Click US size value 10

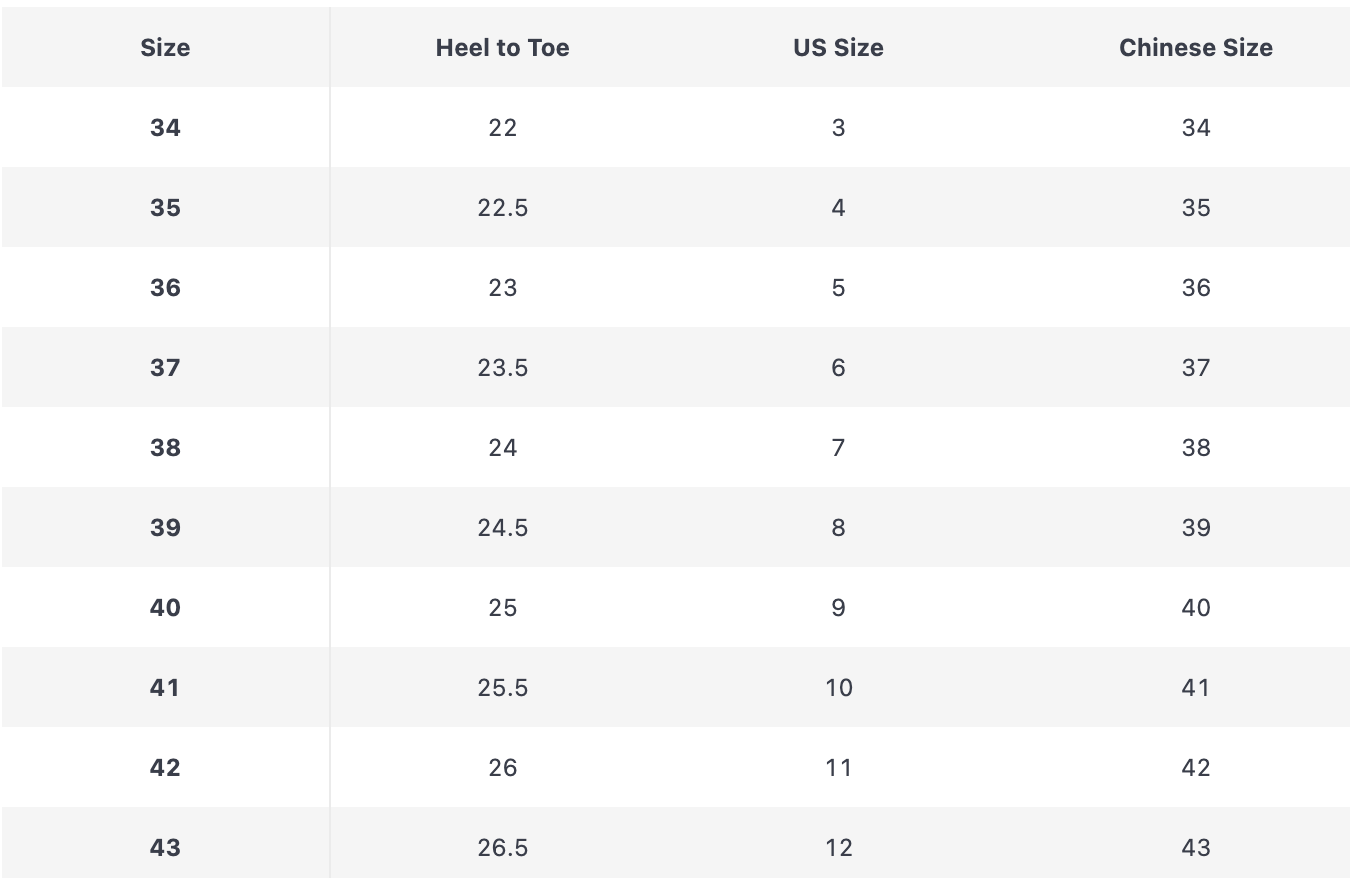click(838, 687)
